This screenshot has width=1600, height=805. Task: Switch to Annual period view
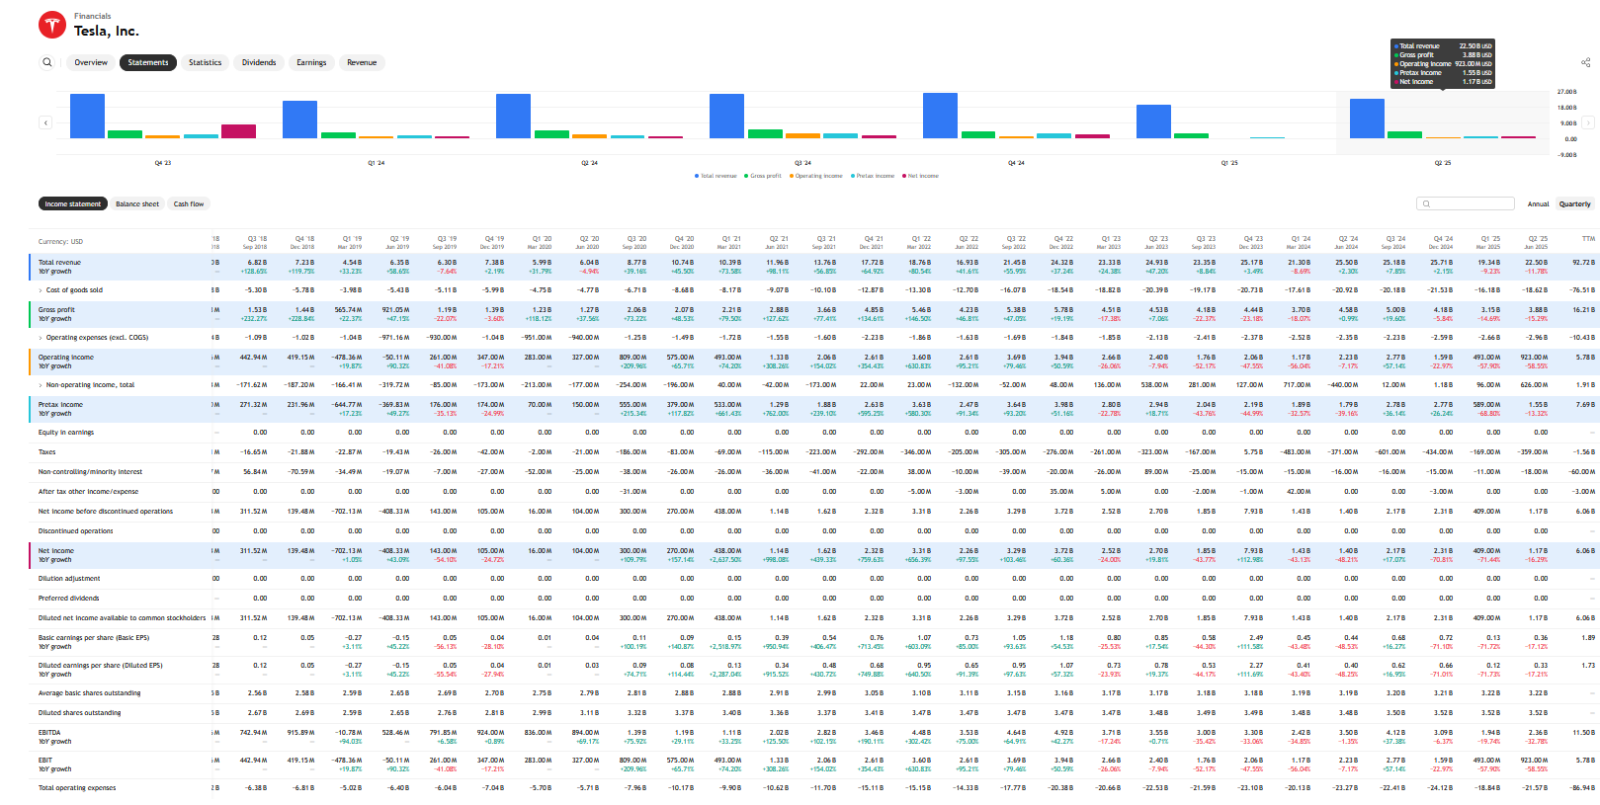pyautogui.click(x=1537, y=204)
